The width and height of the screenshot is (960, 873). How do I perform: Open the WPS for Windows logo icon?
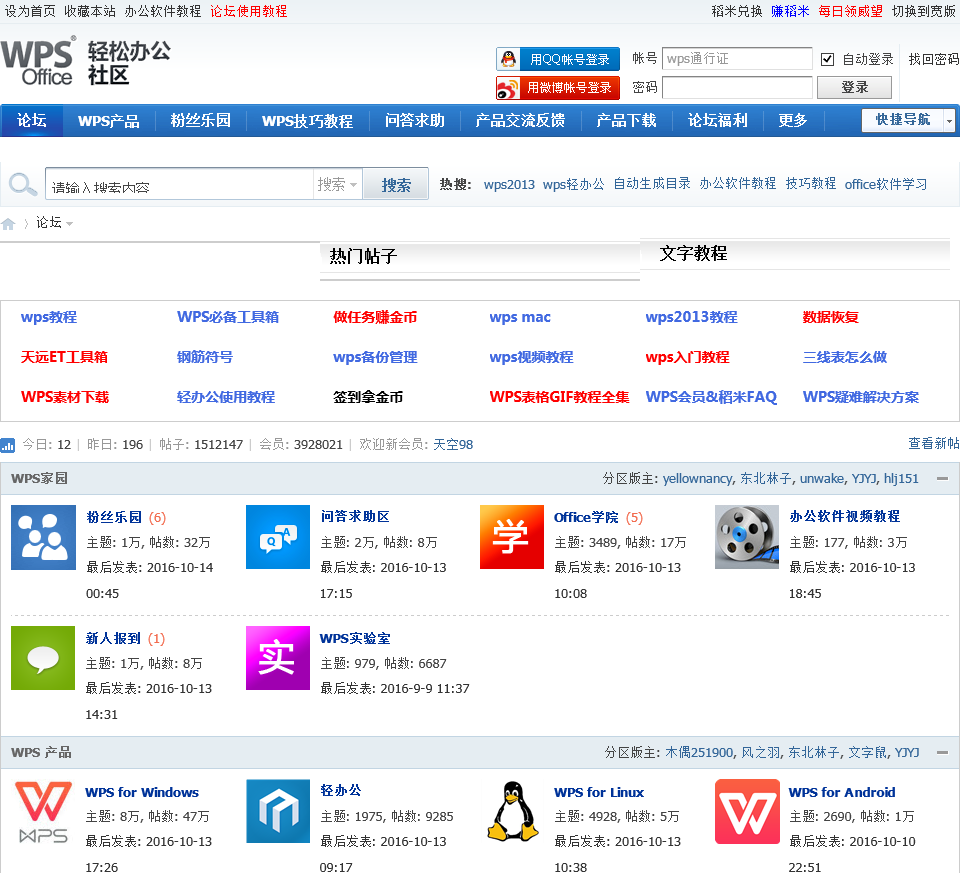pos(43,812)
